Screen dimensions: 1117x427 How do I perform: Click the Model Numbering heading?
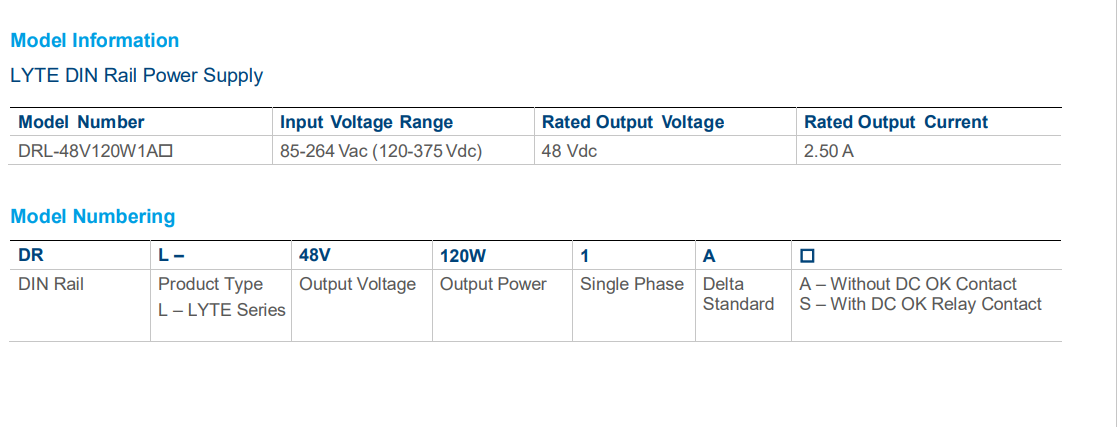pyautogui.click(x=93, y=217)
